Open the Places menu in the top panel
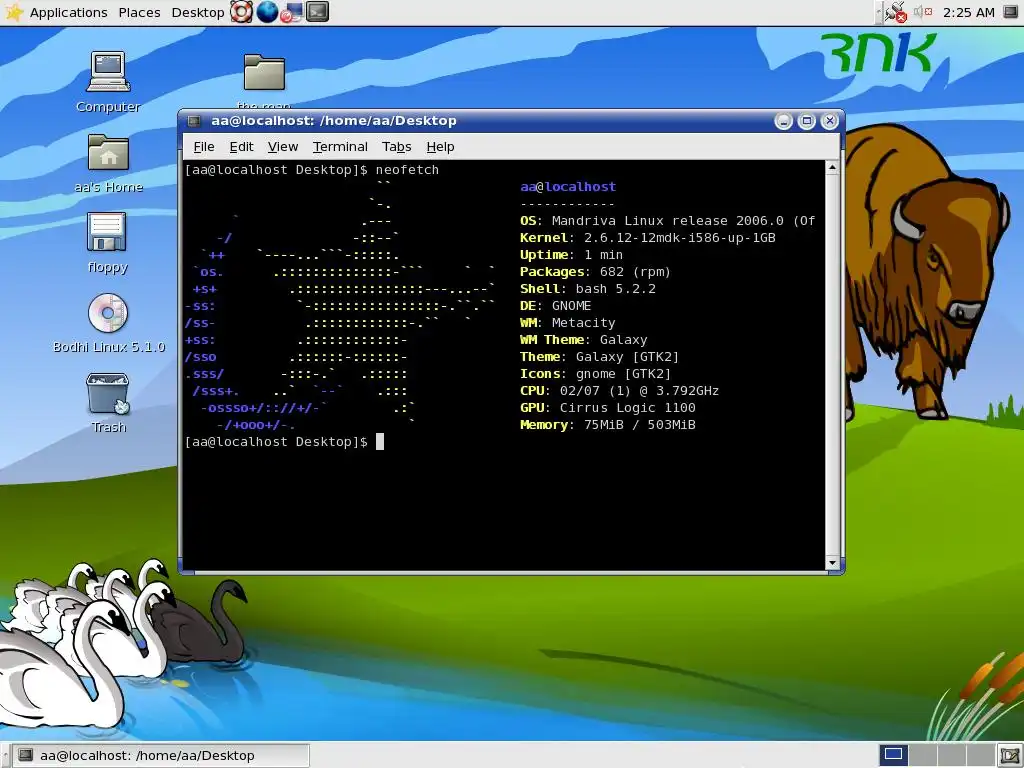This screenshot has width=1024, height=768. coord(139,12)
